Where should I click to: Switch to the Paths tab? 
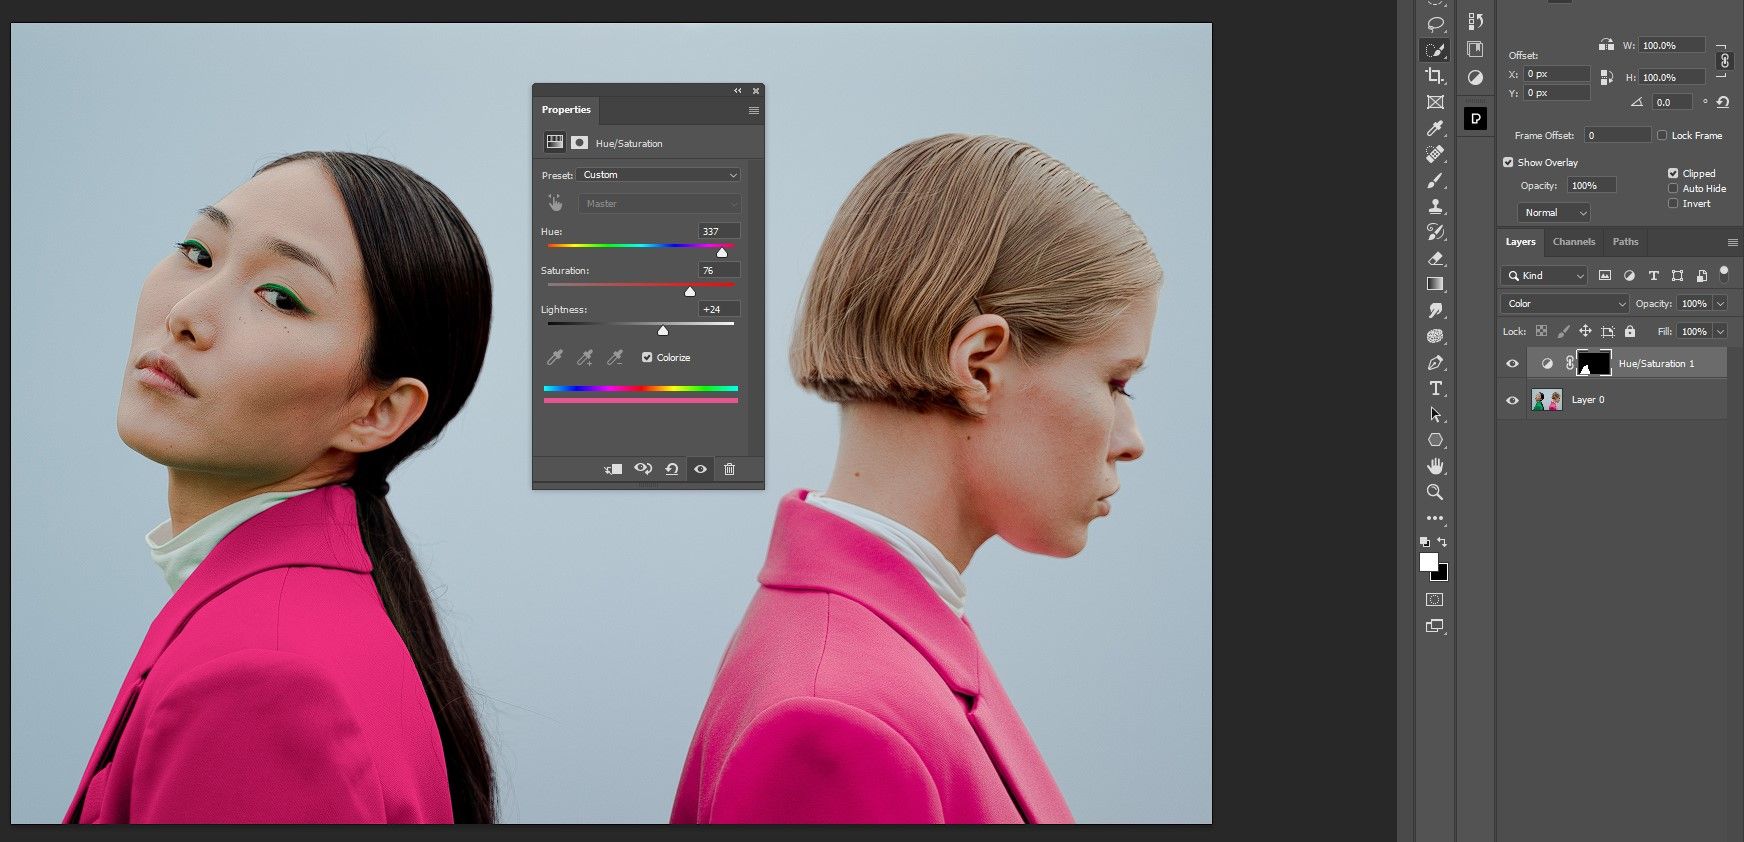(1626, 242)
